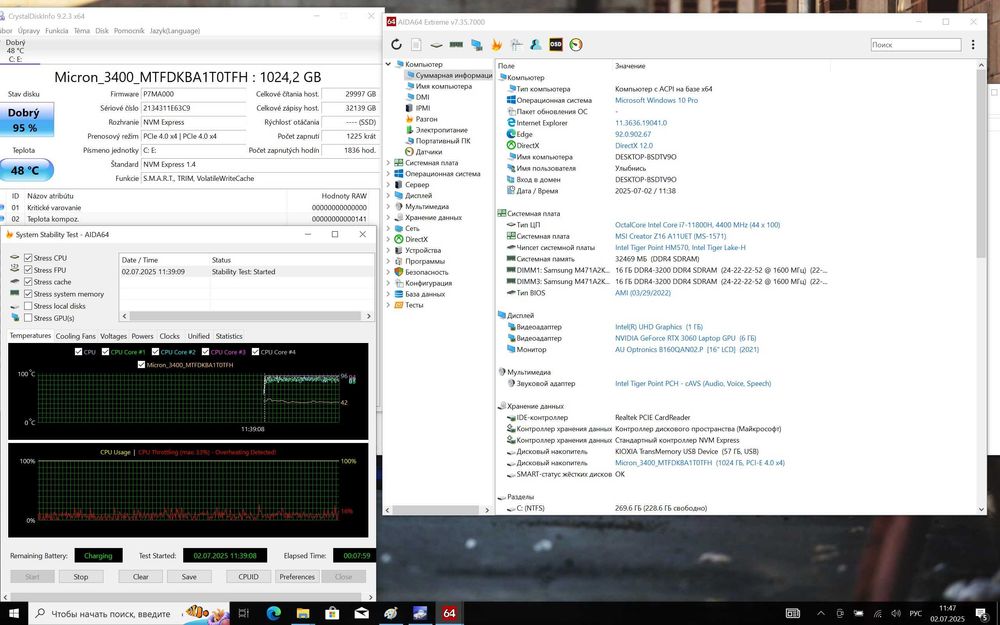Switch to Statistics tab
This screenshot has height=625, width=1000.
click(229, 336)
